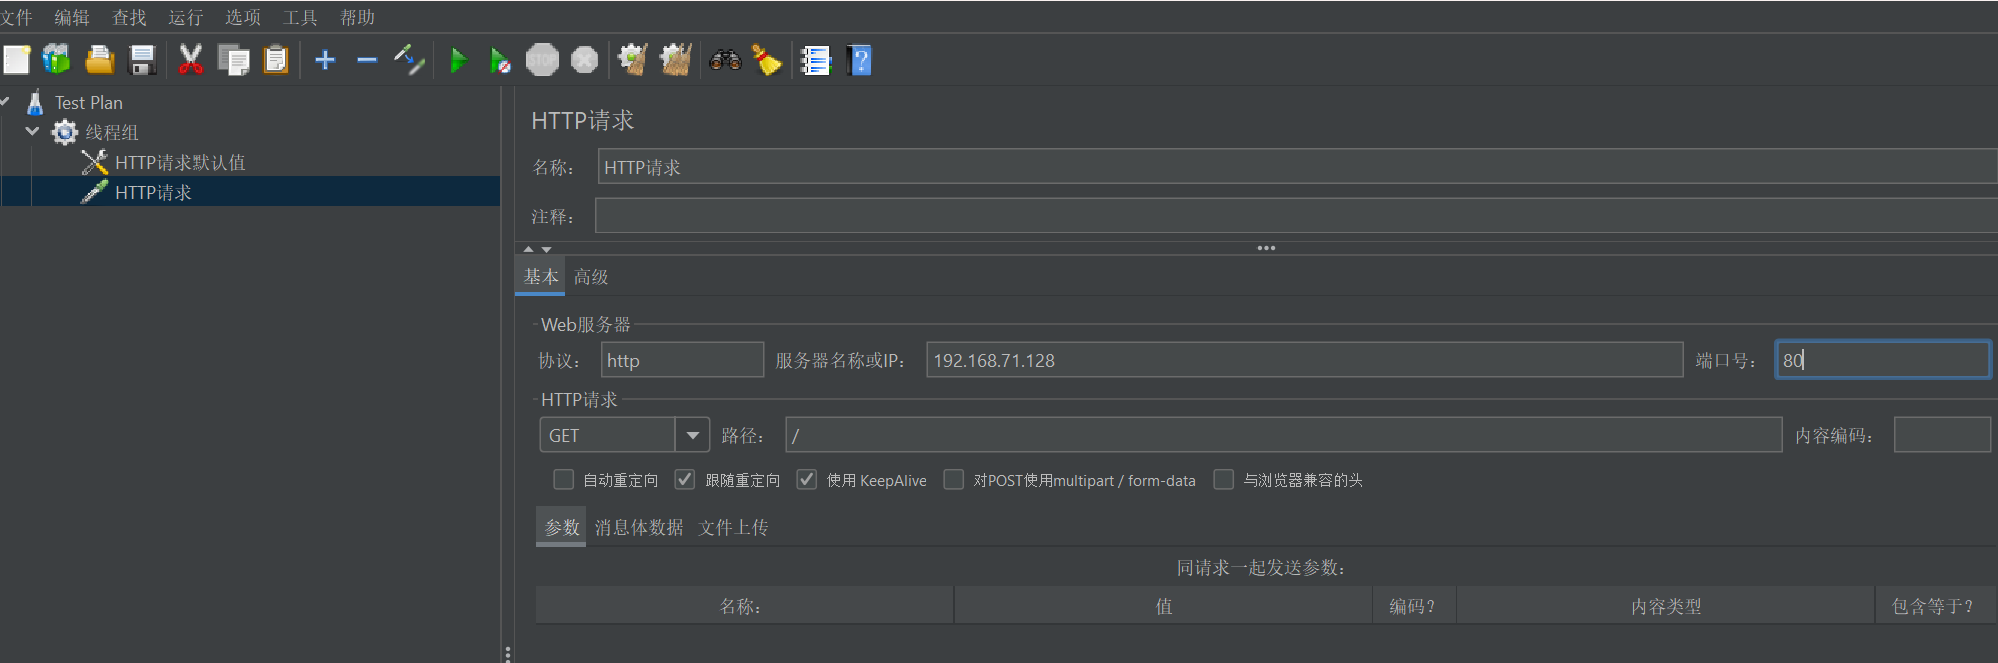Create a new test plan via toolbar

[17, 60]
